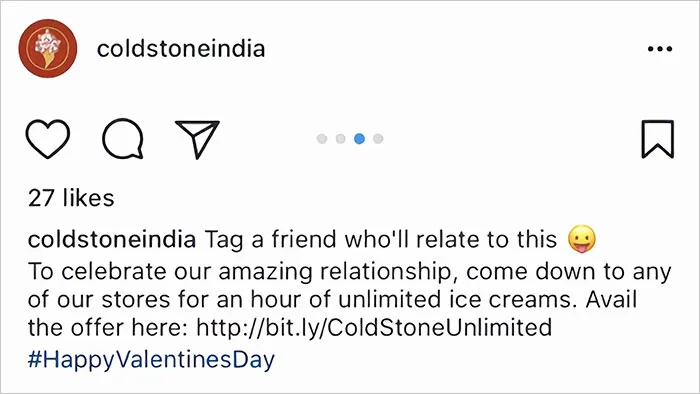View the 27 likes list
700x394 pixels.
(71, 198)
